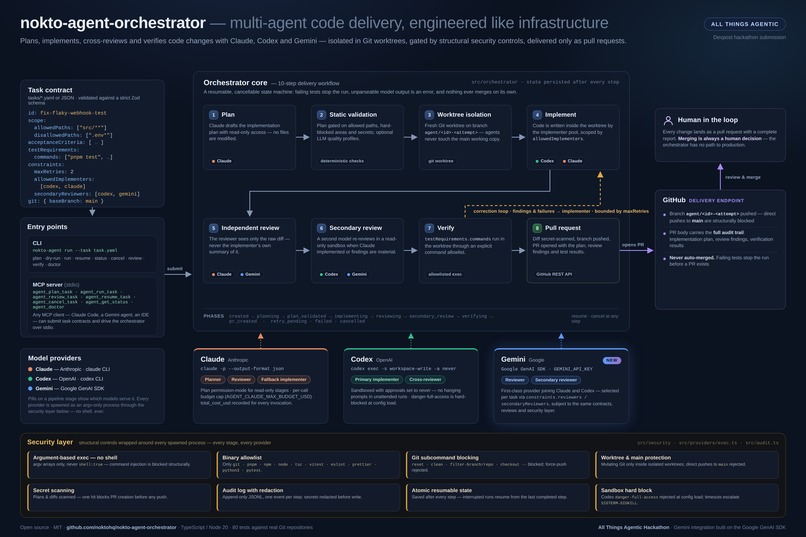Click the ALL THINGS AGENTIC badge
The height and width of the screenshot is (537, 806).
tap(744, 24)
